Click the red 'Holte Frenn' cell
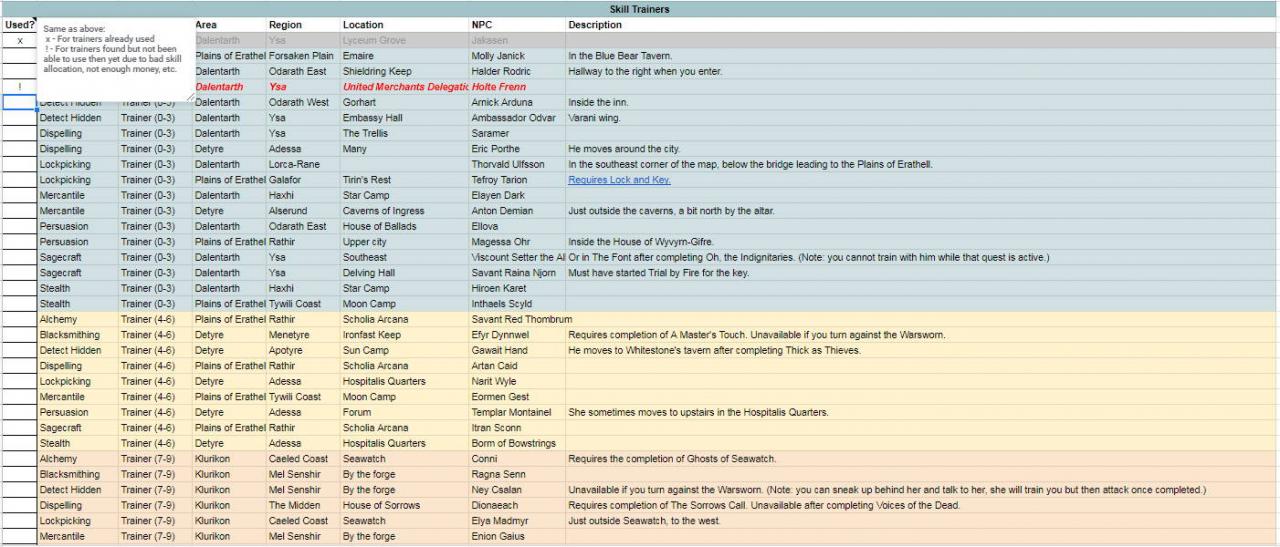Image resolution: width=1280 pixels, height=547 pixels. coord(515,87)
